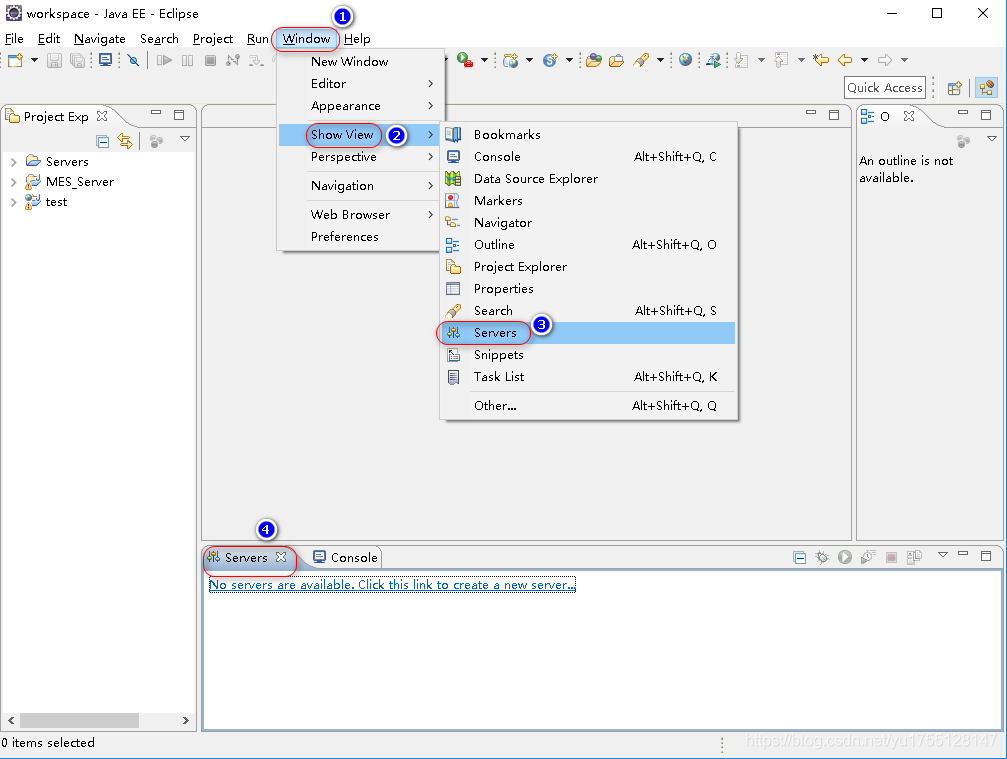
Task: Expand the MES_Server project node
Action: click(13, 182)
